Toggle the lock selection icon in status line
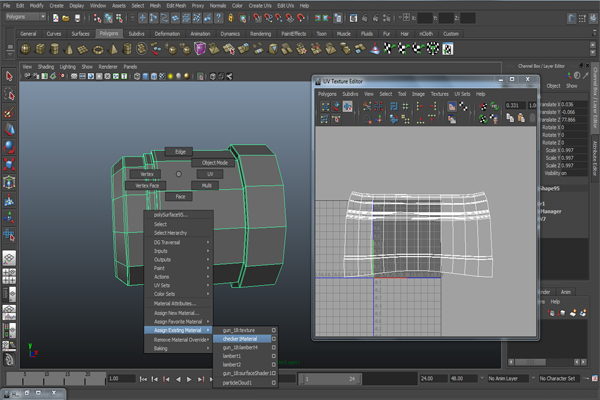 231,18
